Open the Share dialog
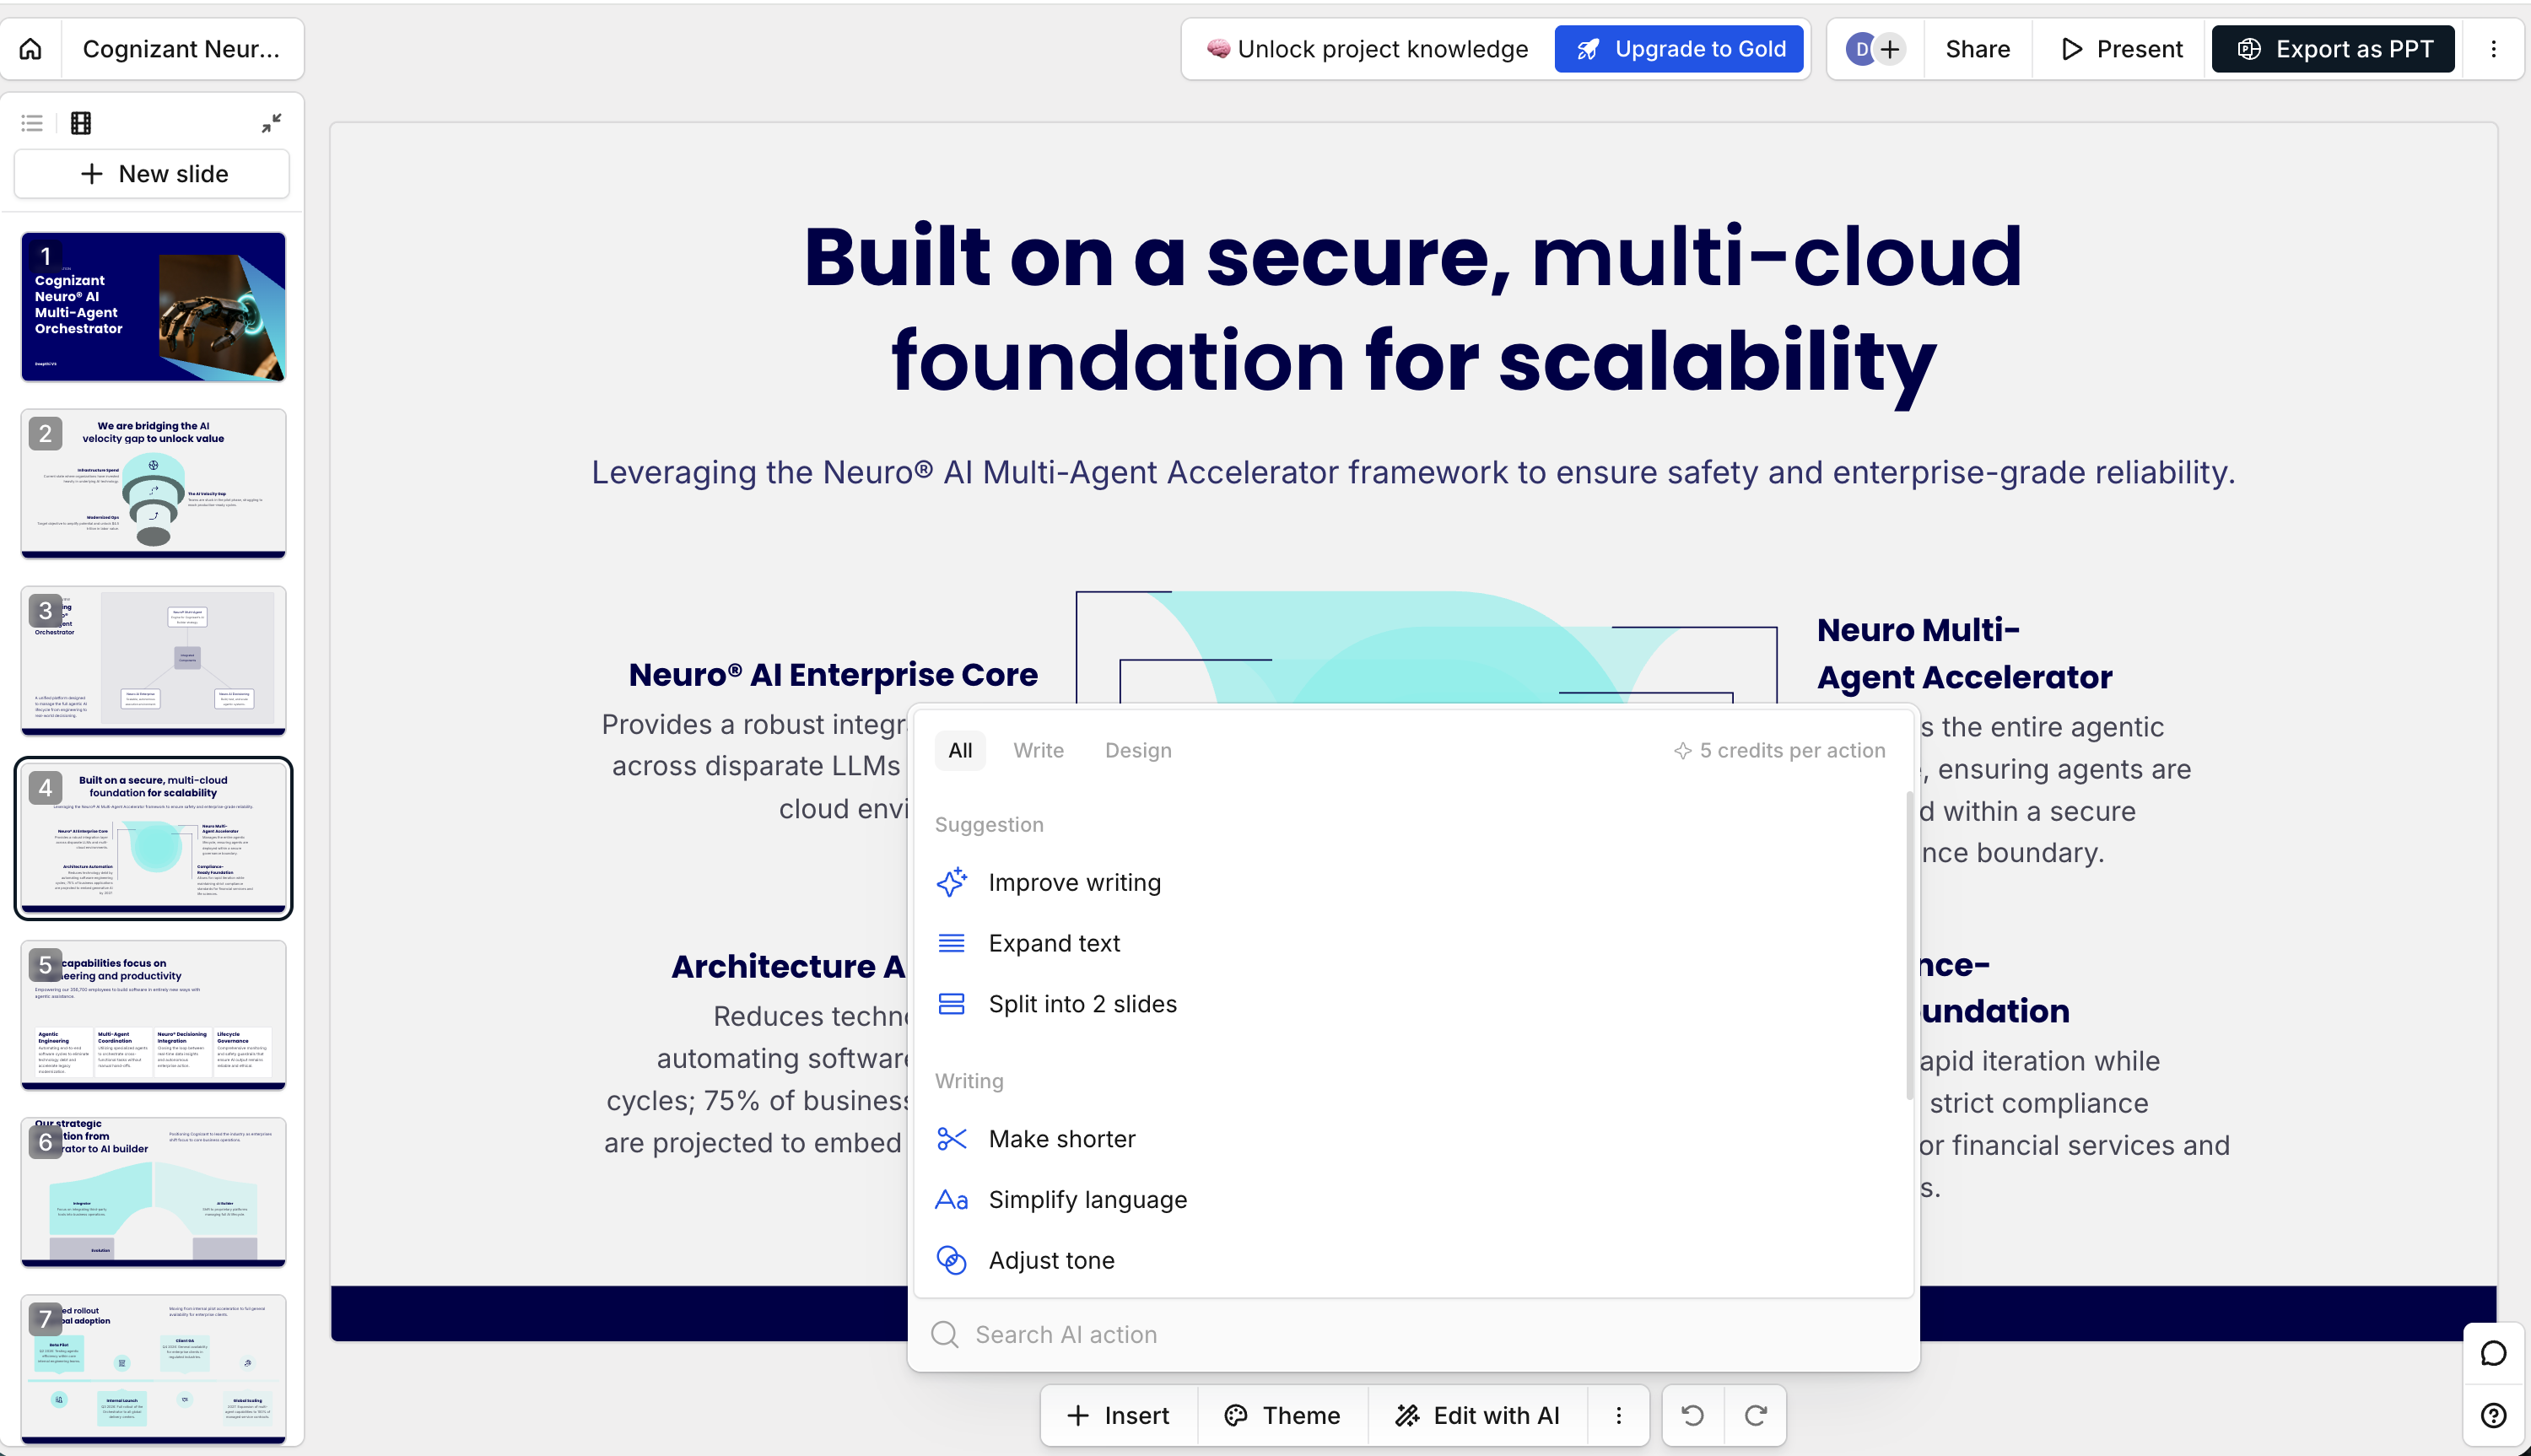The width and height of the screenshot is (2531, 1456). 1977,49
